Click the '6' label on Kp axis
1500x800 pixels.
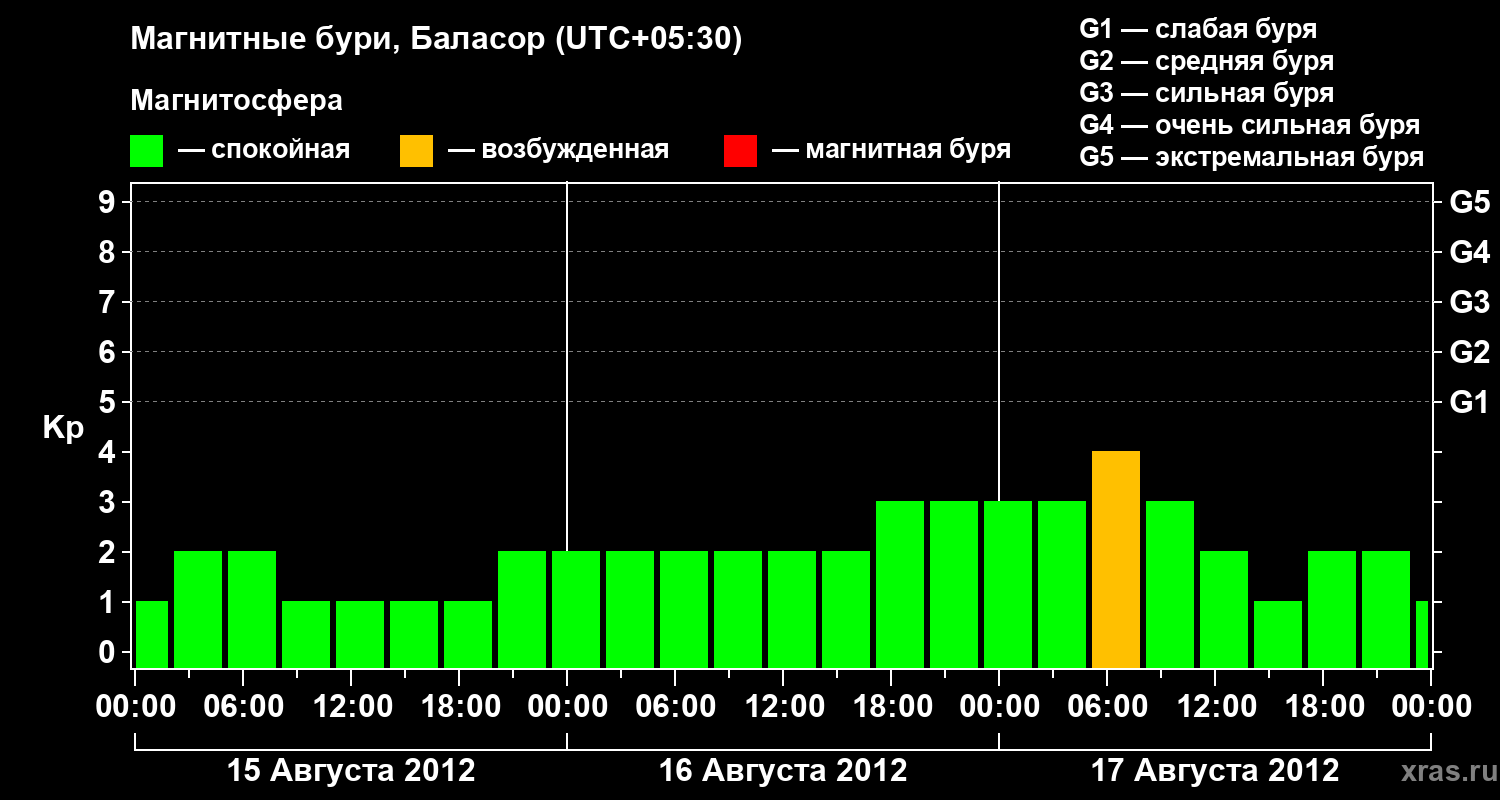click(x=109, y=352)
